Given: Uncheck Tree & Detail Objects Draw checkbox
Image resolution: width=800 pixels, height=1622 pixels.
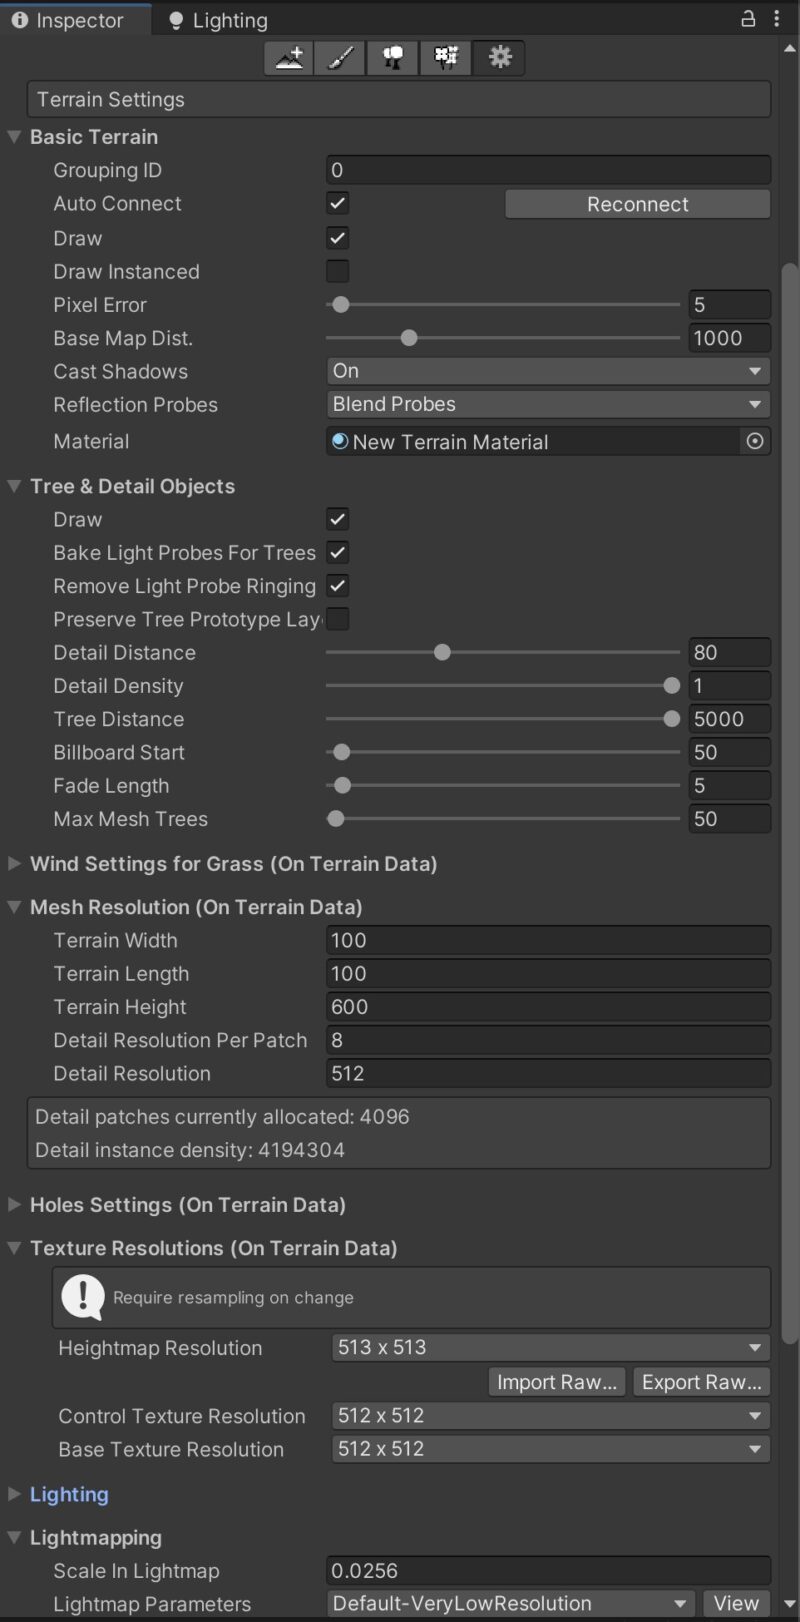Looking at the screenshot, I should click(338, 519).
